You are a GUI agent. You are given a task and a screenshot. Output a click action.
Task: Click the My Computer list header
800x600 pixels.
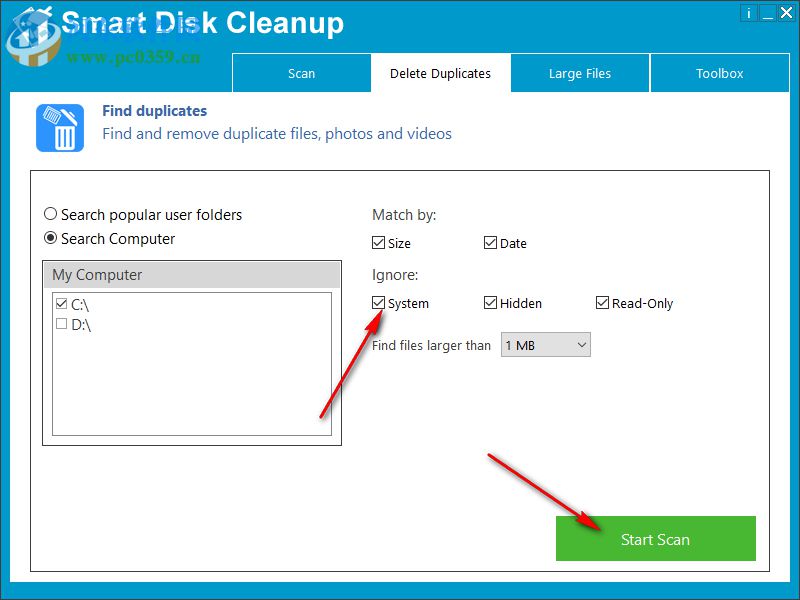pyautogui.click(x=190, y=274)
